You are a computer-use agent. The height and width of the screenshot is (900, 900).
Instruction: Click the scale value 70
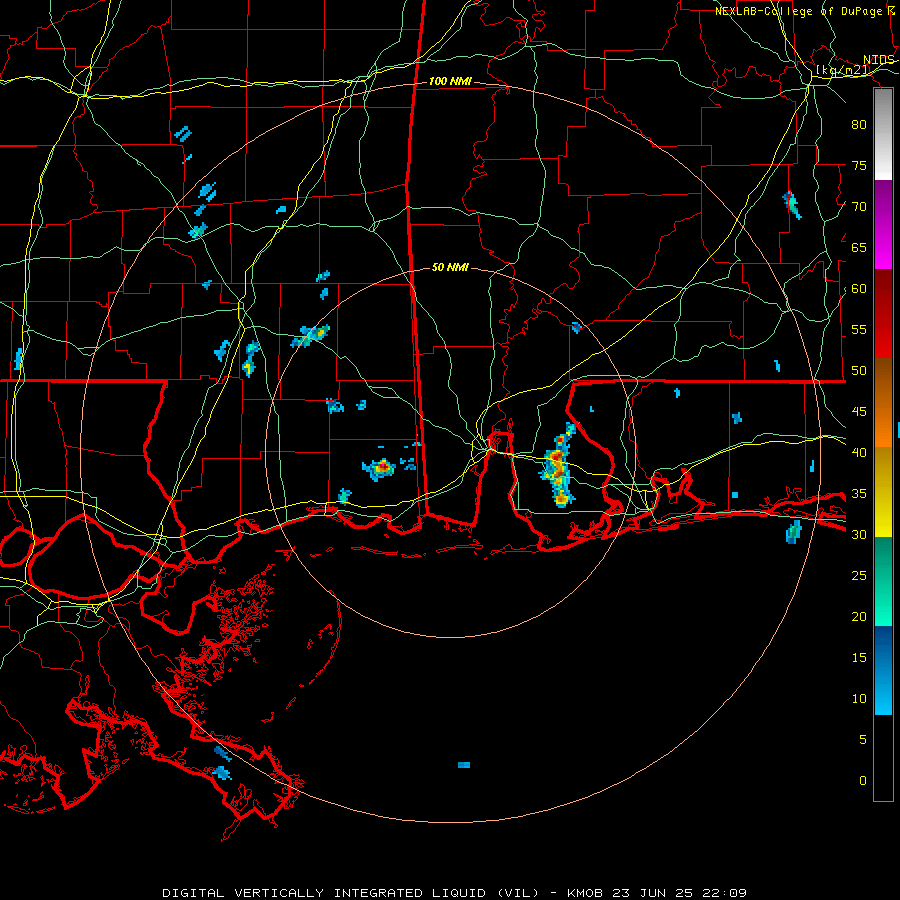click(x=859, y=207)
